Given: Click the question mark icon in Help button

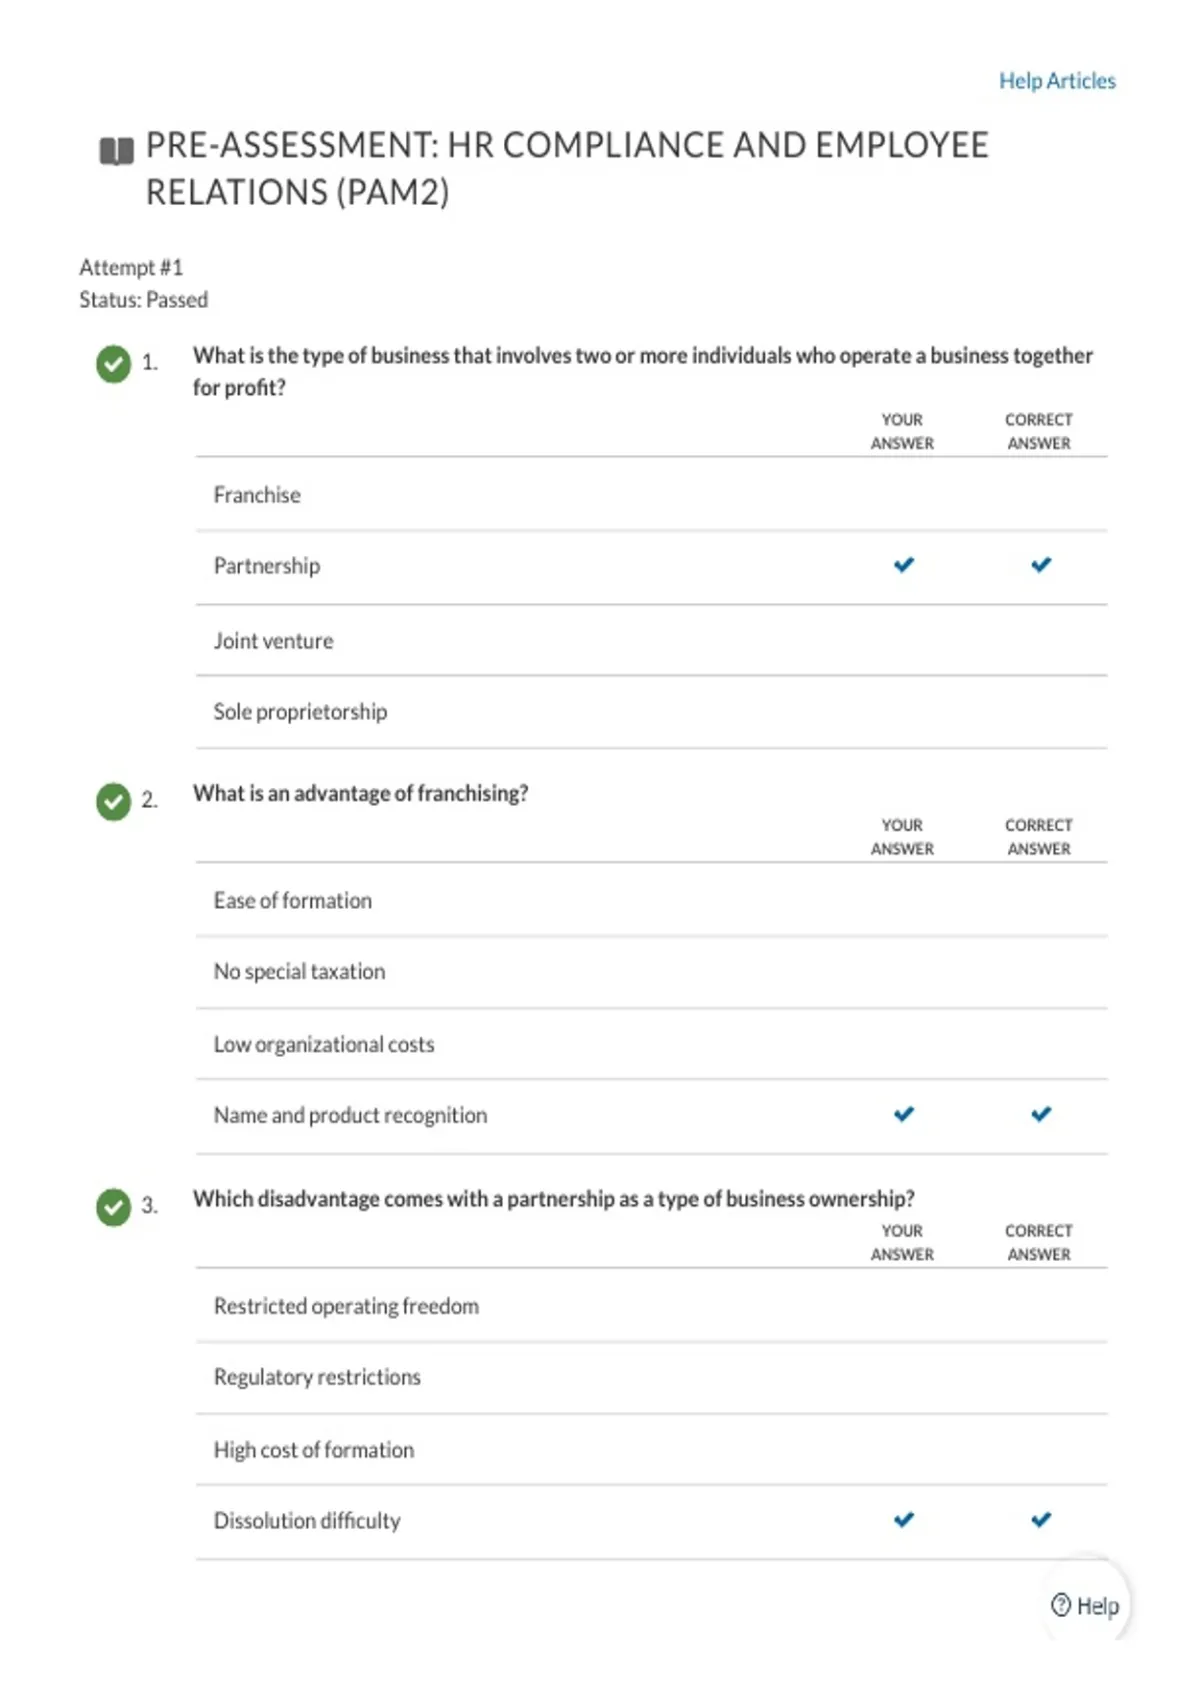Looking at the screenshot, I should tap(1061, 1604).
